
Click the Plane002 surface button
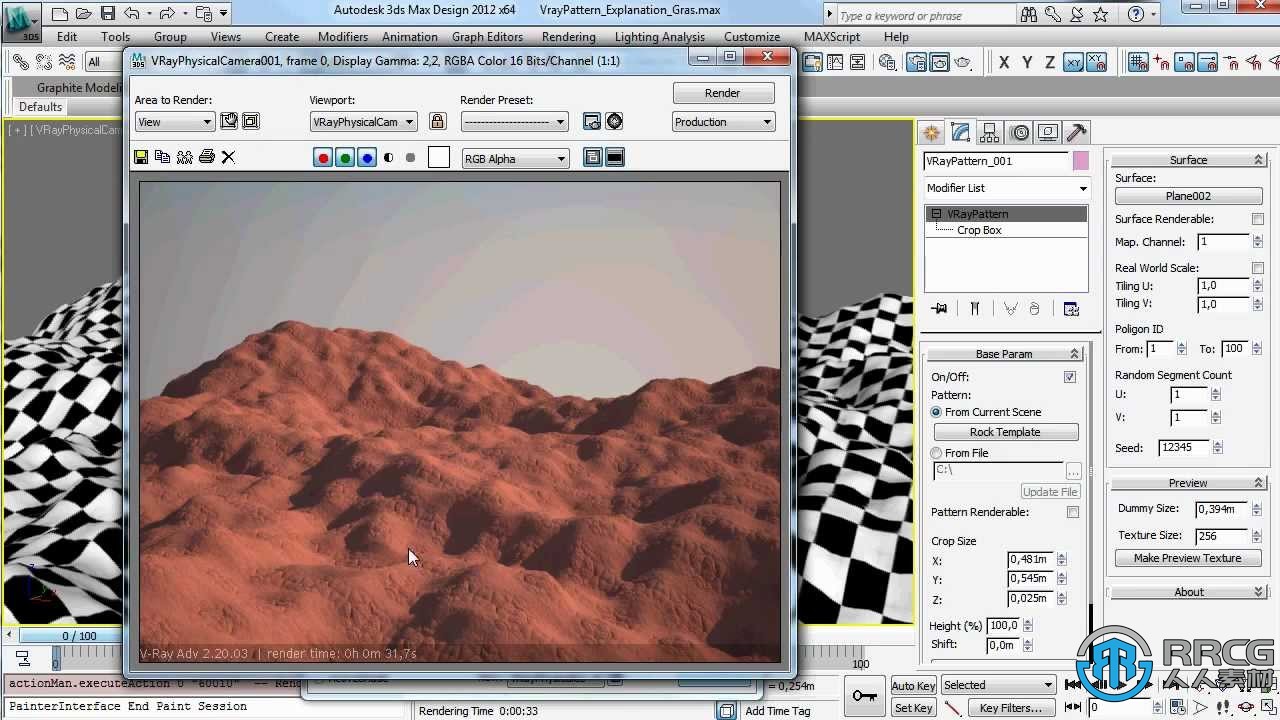(x=1188, y=196)
